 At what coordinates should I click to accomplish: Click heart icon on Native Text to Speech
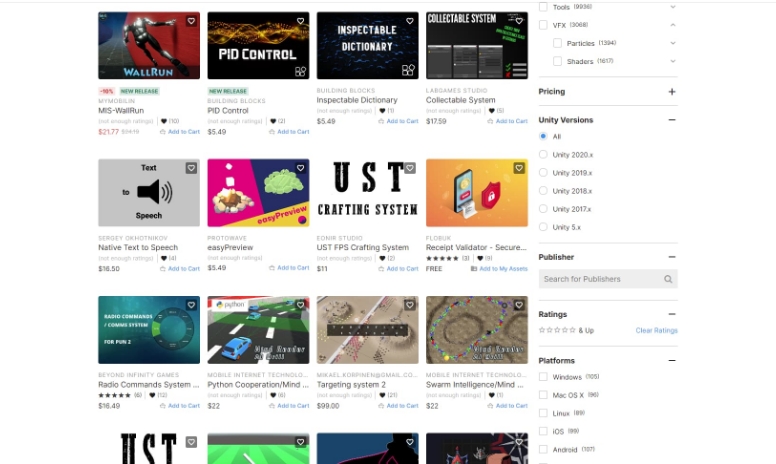tap(191, 168)
